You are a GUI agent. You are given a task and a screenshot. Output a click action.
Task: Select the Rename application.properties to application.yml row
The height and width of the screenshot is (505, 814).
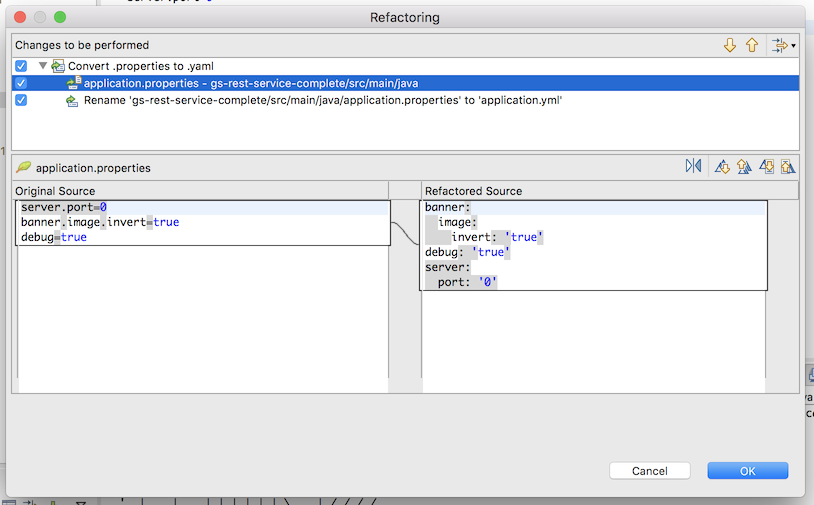coord(405,100)
